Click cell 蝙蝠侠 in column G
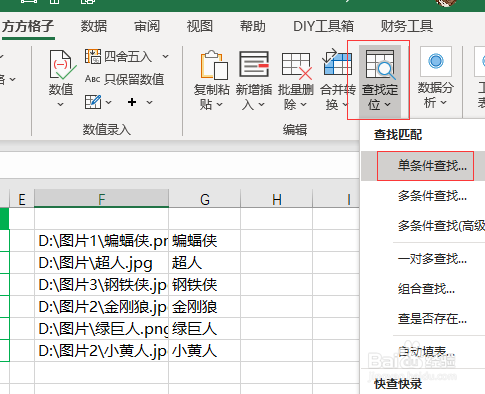Viewport: 485px width, 394px height. [x=205, y=241]
